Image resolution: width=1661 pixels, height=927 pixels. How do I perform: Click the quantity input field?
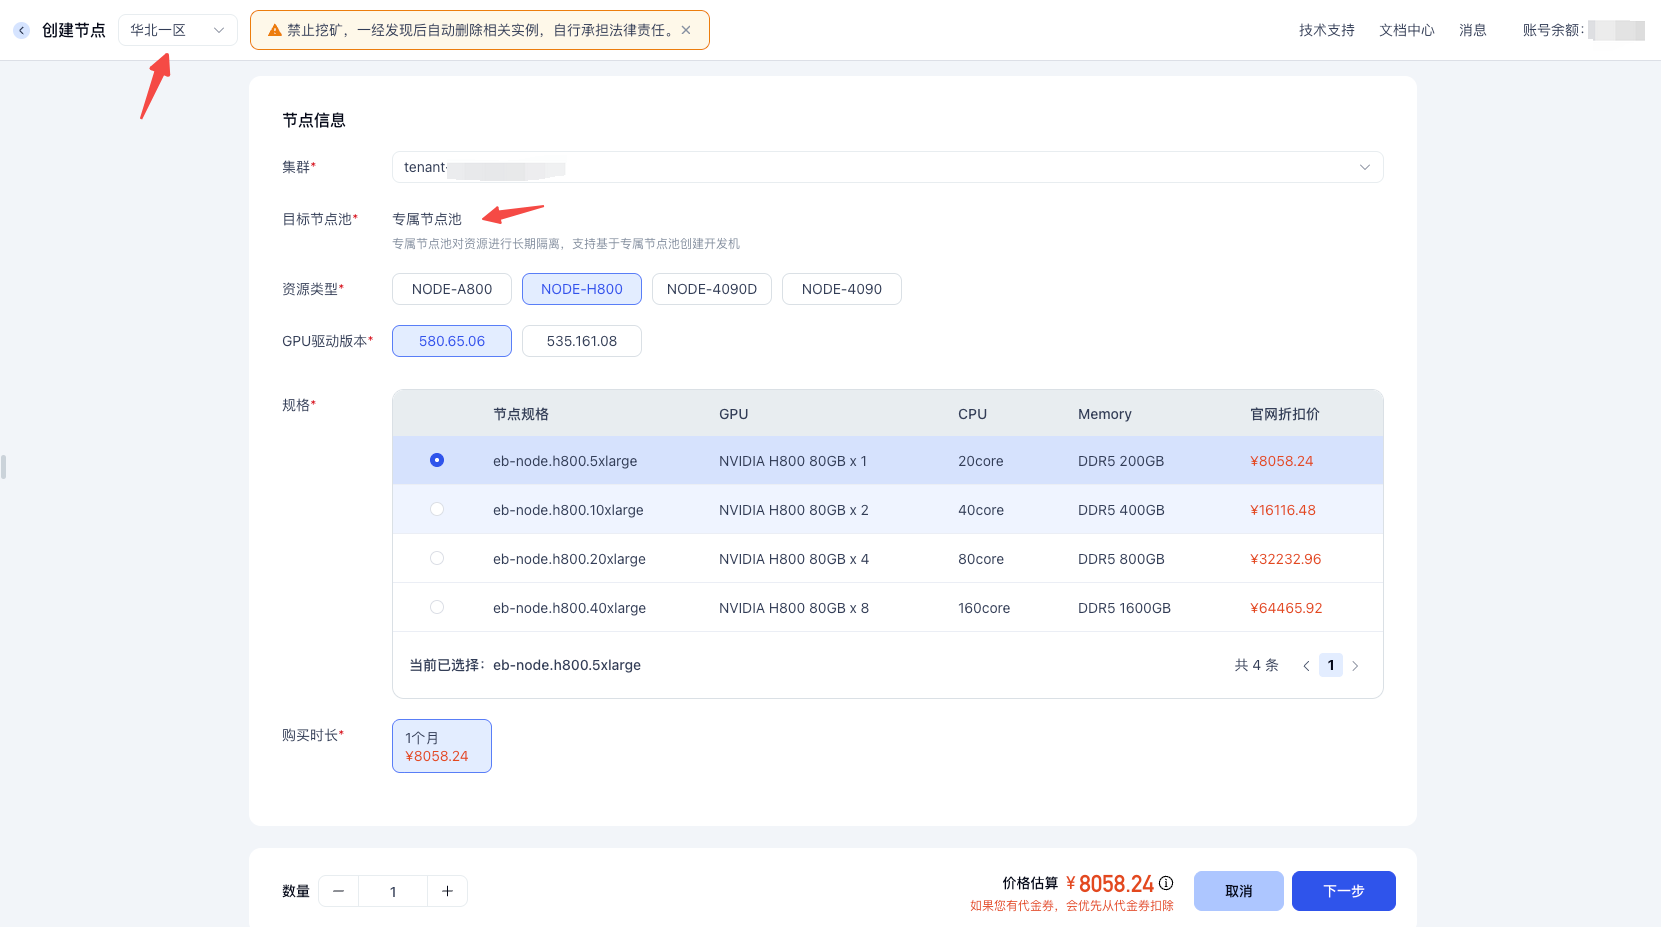click(393, 891)
